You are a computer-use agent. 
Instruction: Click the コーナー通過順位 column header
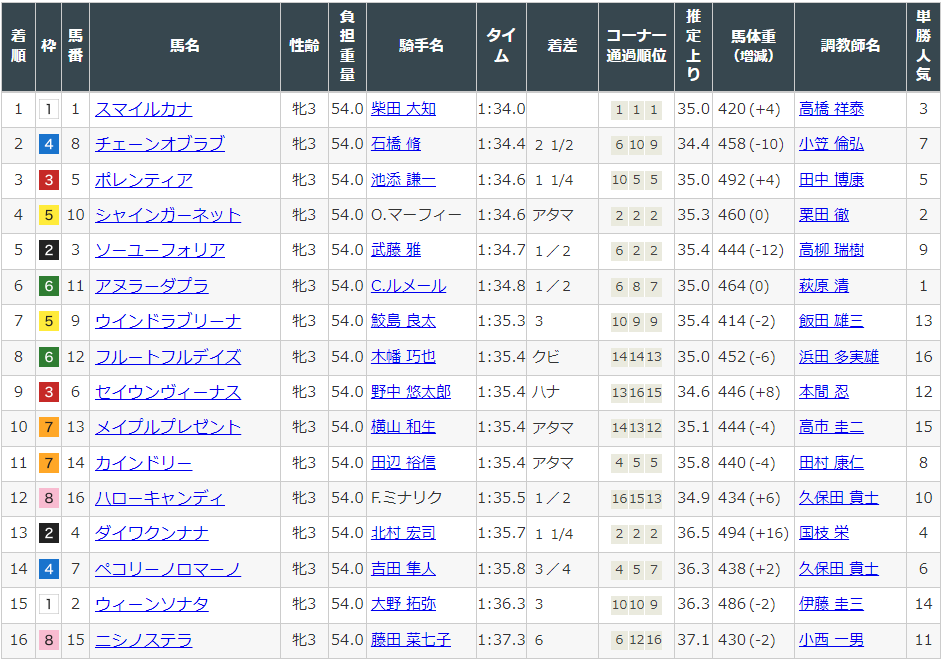pos(636,46)
